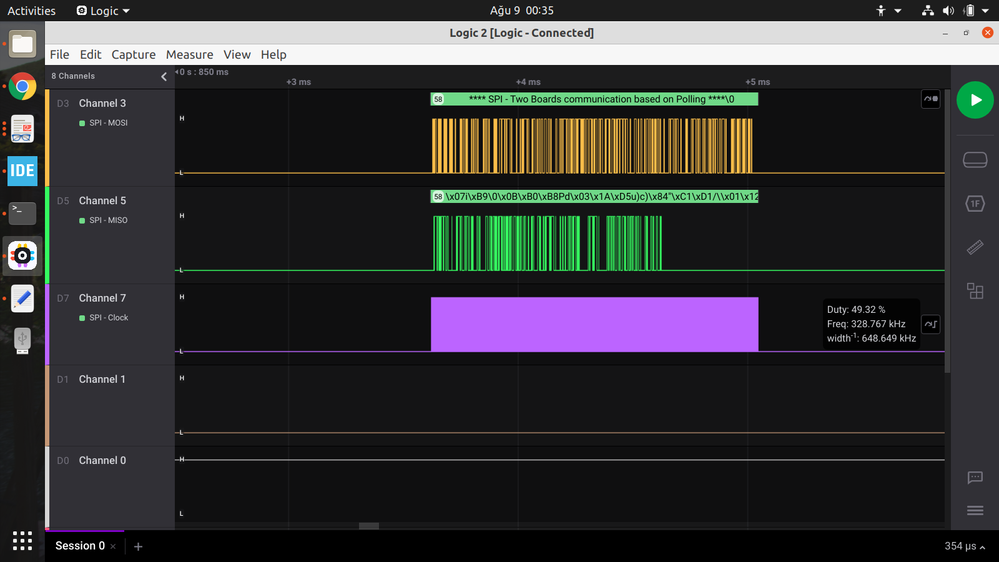Open the USB drive dock icon
Image resolution: width=999 pixels, height=562 pixels.
[22, 340]
